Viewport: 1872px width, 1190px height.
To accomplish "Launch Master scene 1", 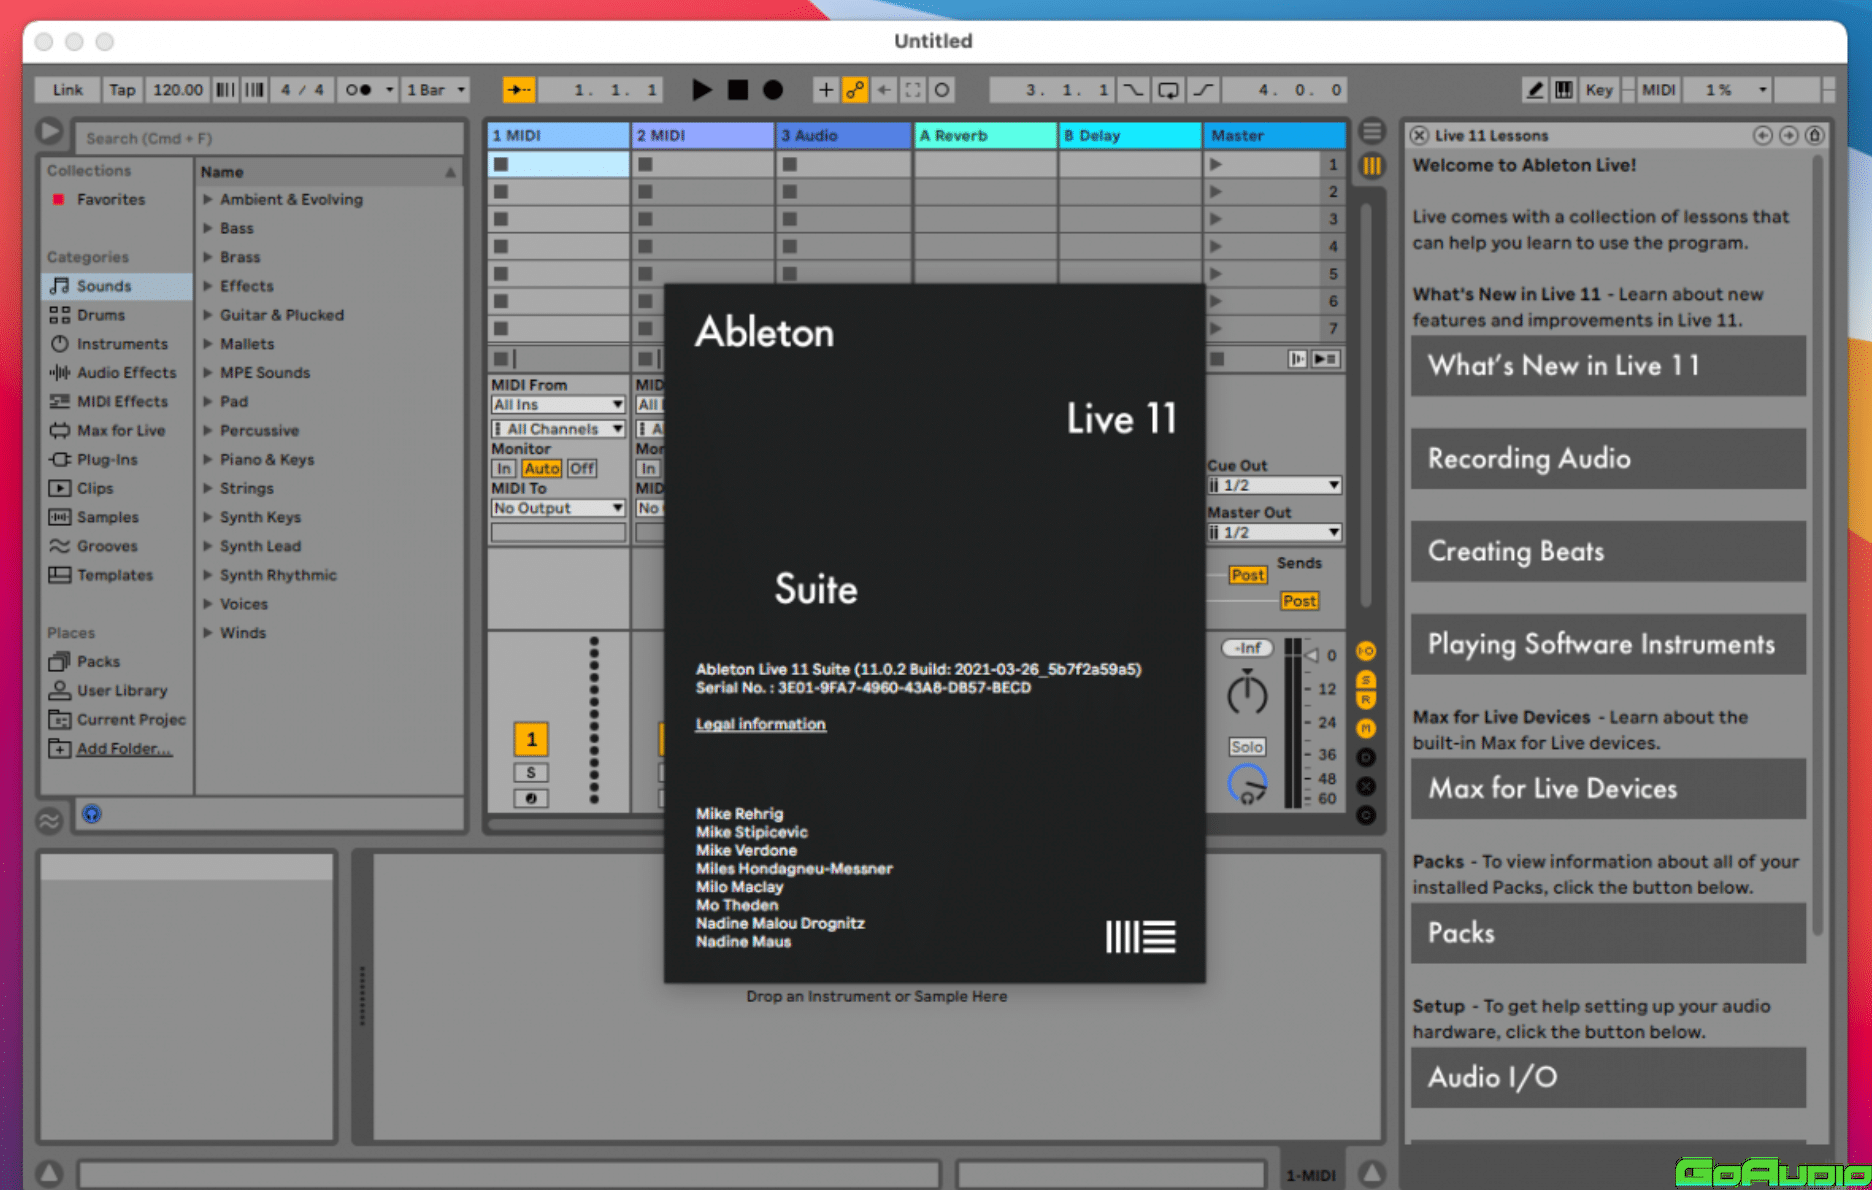I will 1216,165.
